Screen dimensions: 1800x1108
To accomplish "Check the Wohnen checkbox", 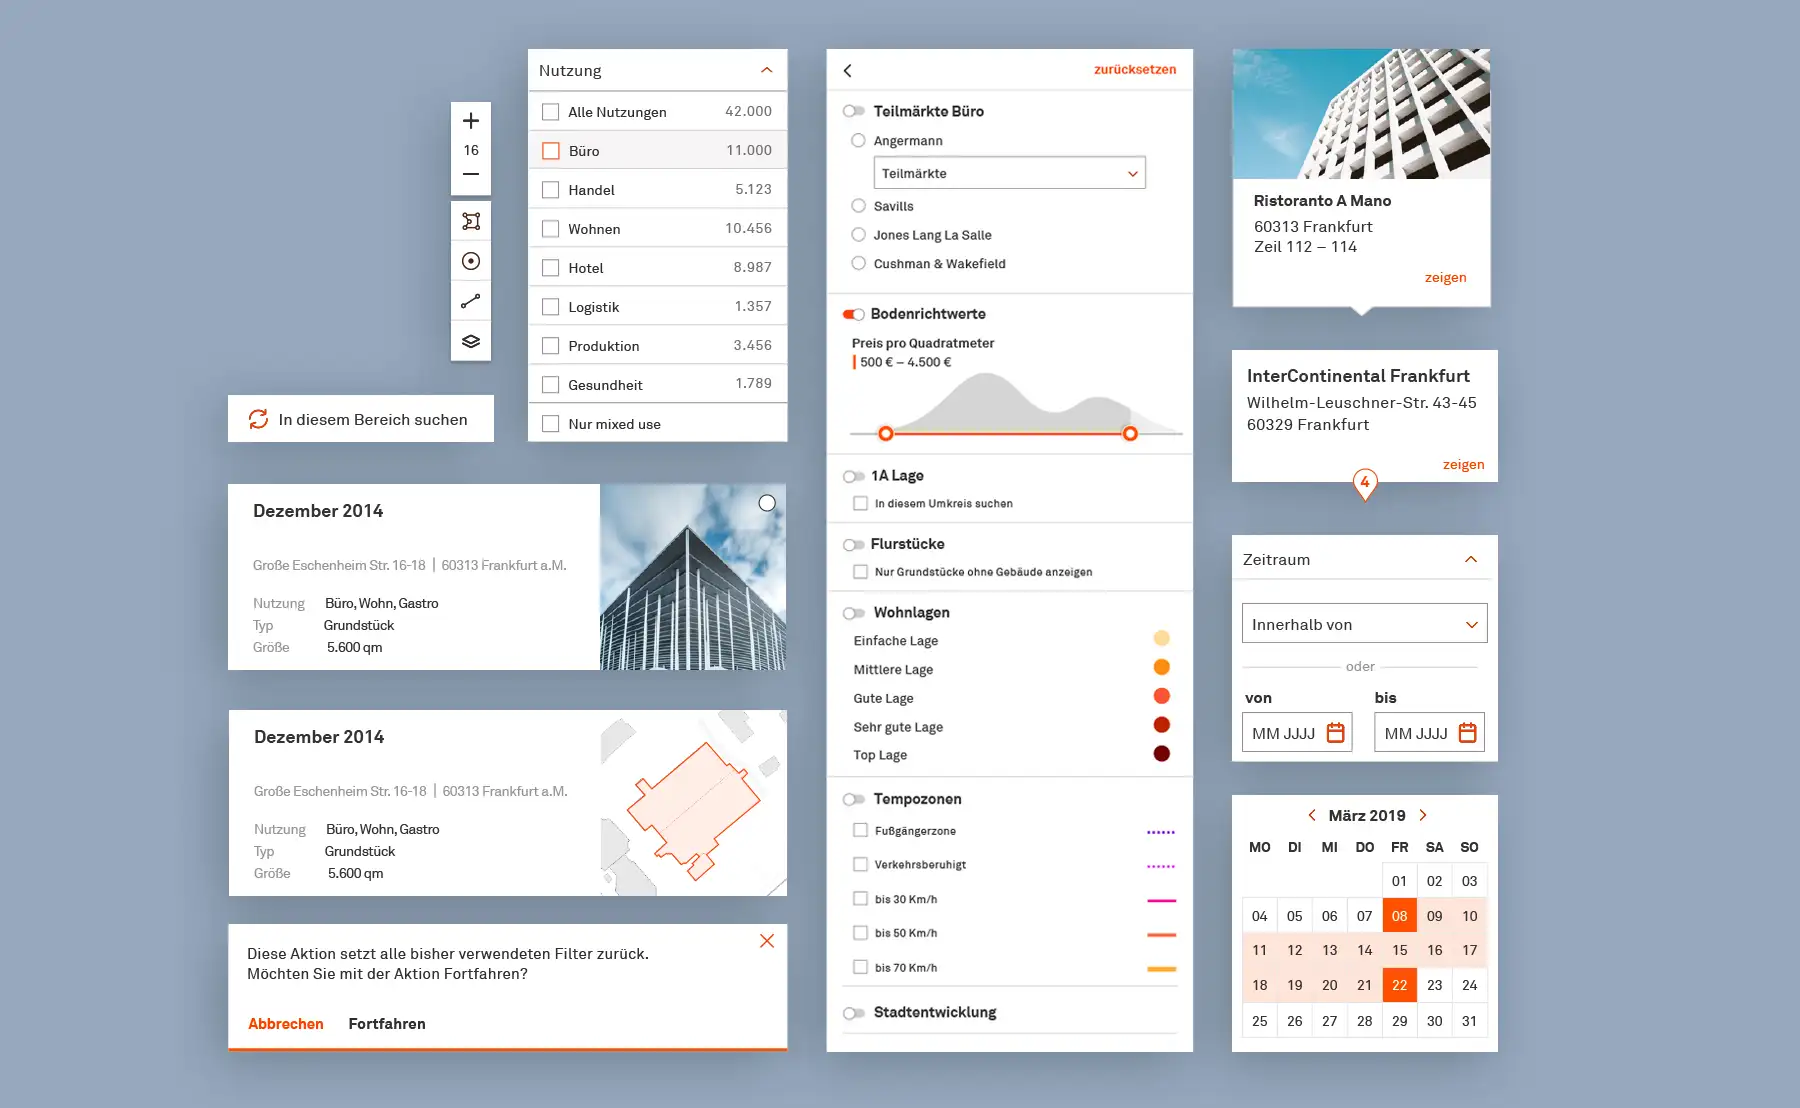I will (x=550, y=229).
